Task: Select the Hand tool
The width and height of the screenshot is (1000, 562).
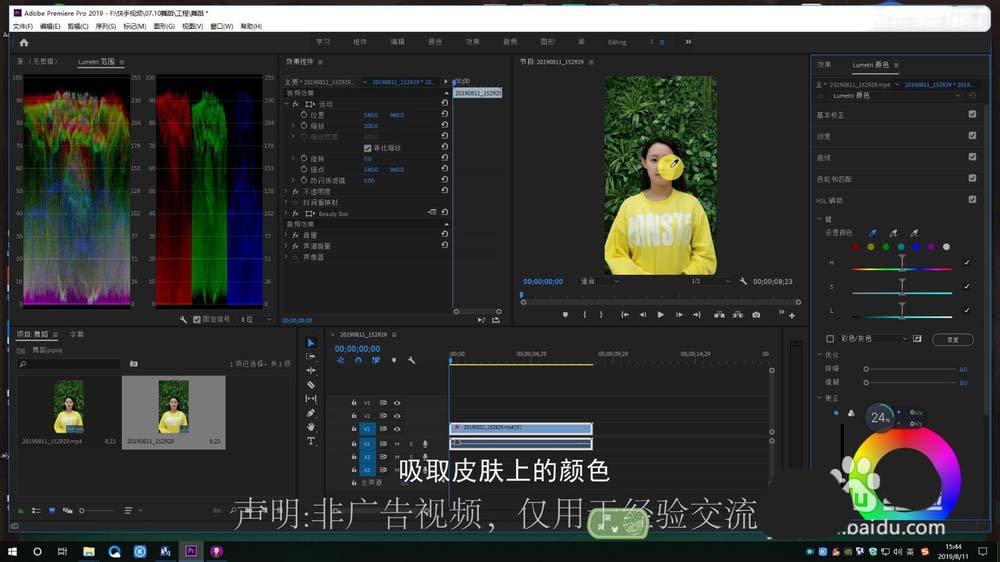Action: pos(311,427)
